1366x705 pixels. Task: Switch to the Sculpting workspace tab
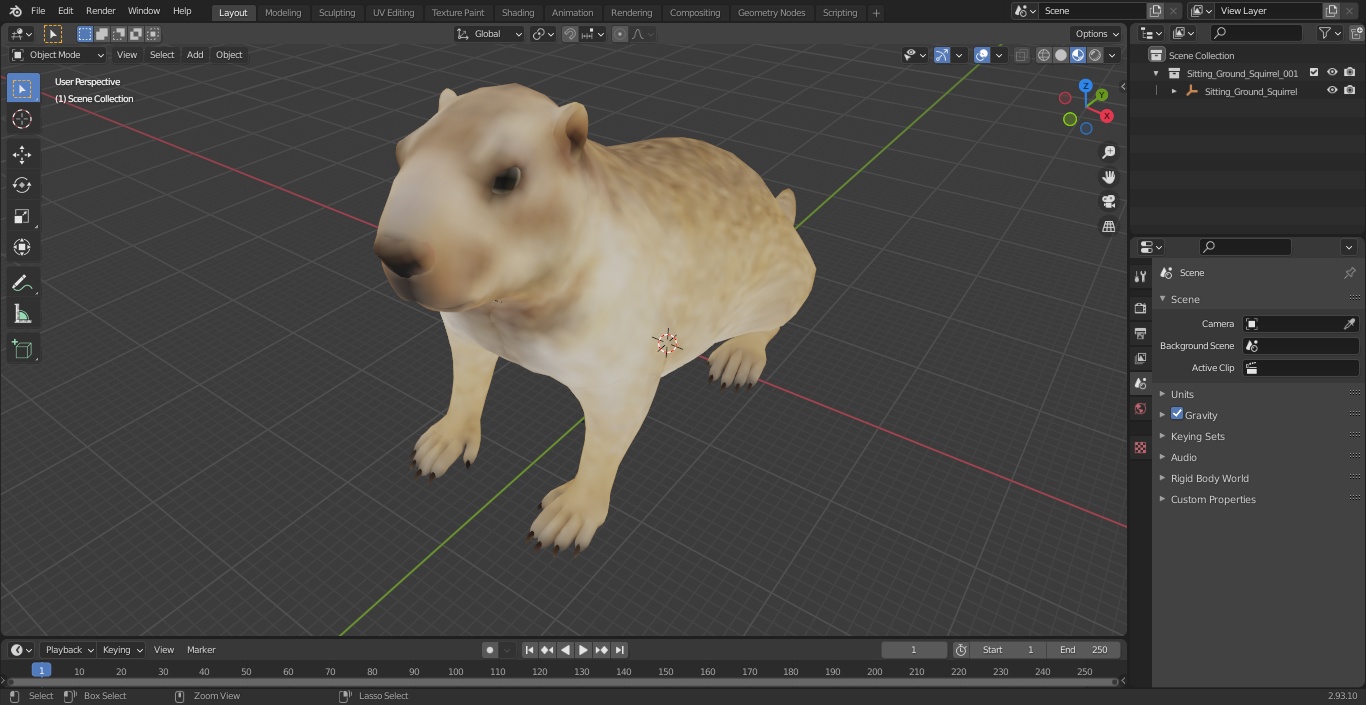coord(337,12)
